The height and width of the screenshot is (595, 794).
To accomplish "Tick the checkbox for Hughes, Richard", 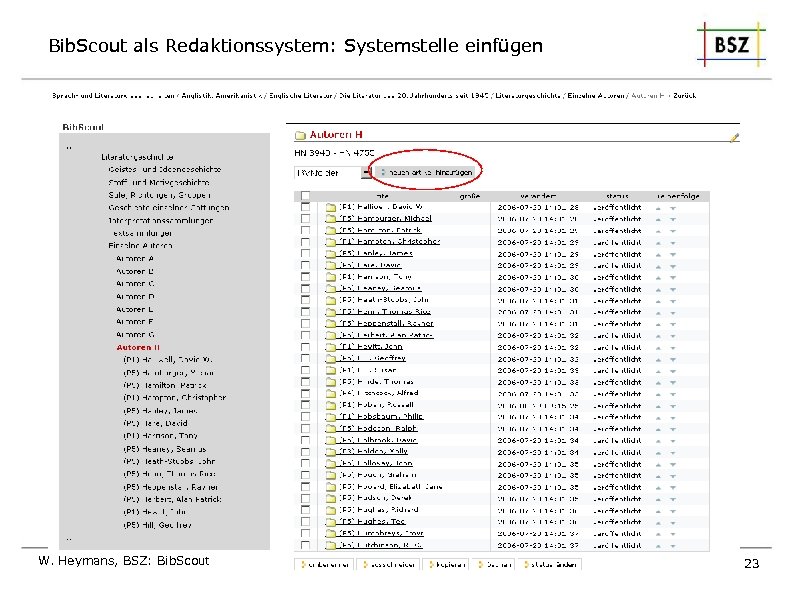I will [305, 510].
